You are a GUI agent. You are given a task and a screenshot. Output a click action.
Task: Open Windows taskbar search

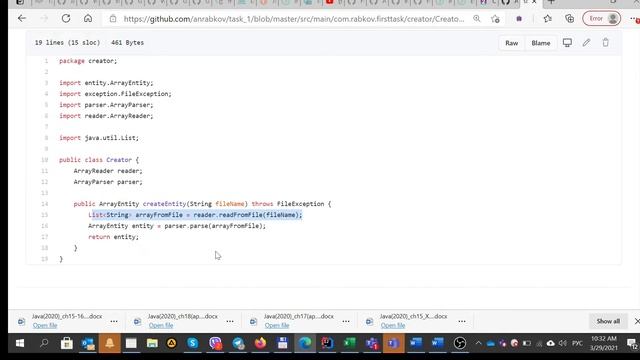coord(44,343)
